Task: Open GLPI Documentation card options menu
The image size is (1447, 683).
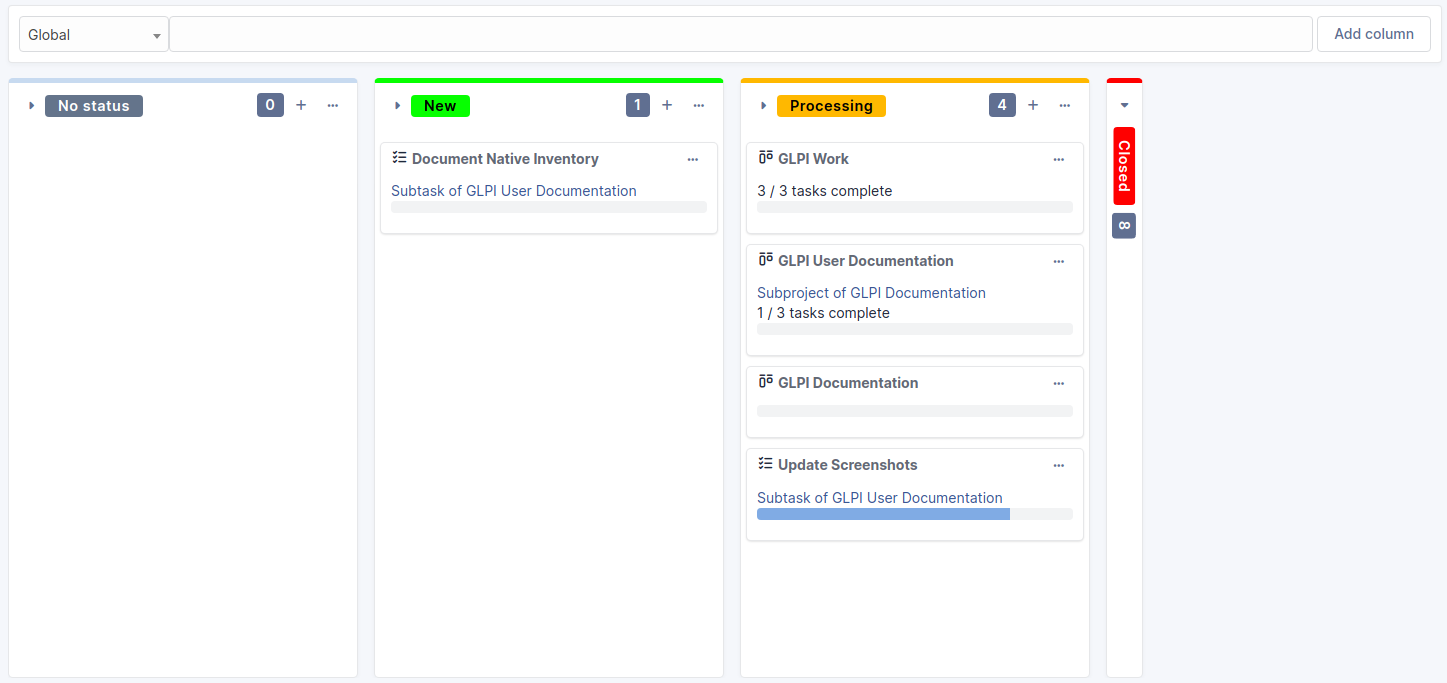Action: (1059, 383)
